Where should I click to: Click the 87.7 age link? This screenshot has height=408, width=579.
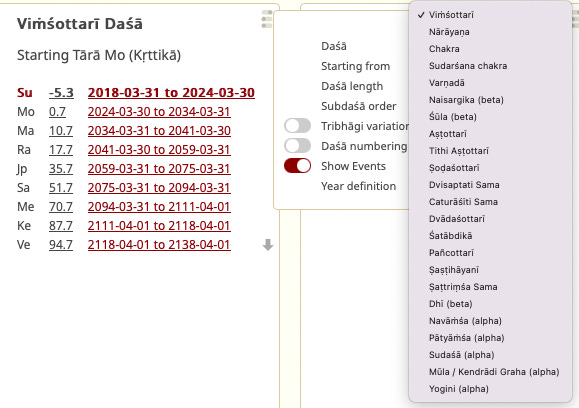click(x=61, y=226)
